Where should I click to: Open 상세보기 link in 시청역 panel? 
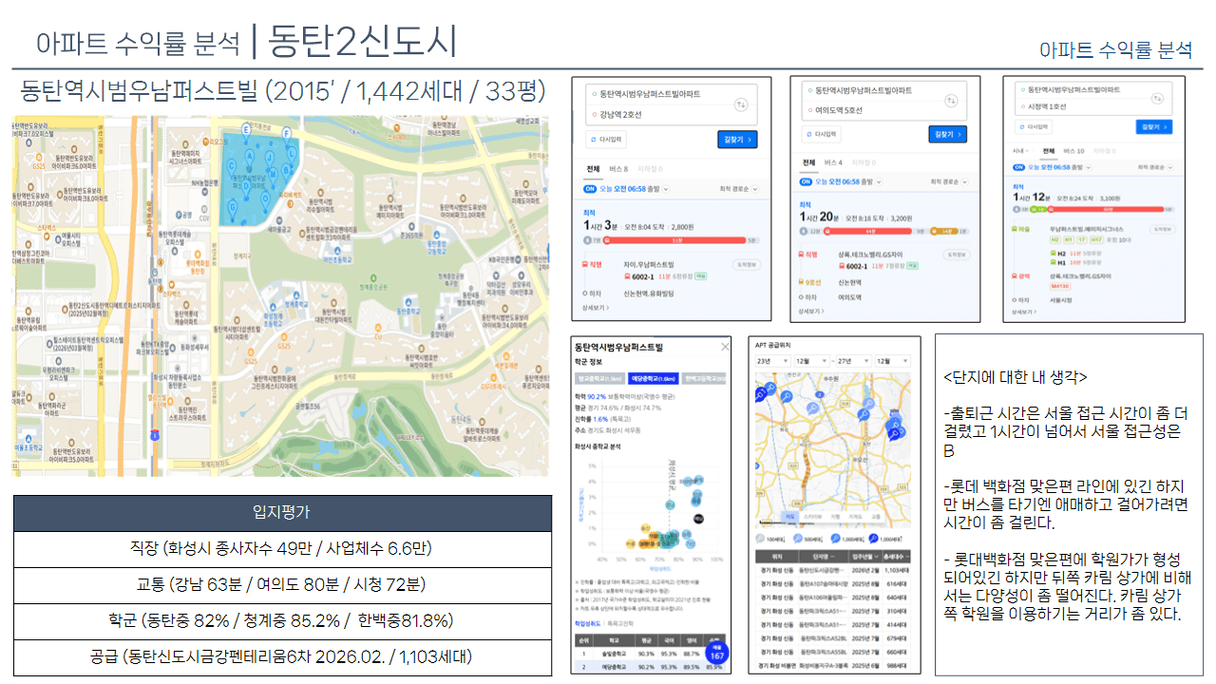(1024, 312)
